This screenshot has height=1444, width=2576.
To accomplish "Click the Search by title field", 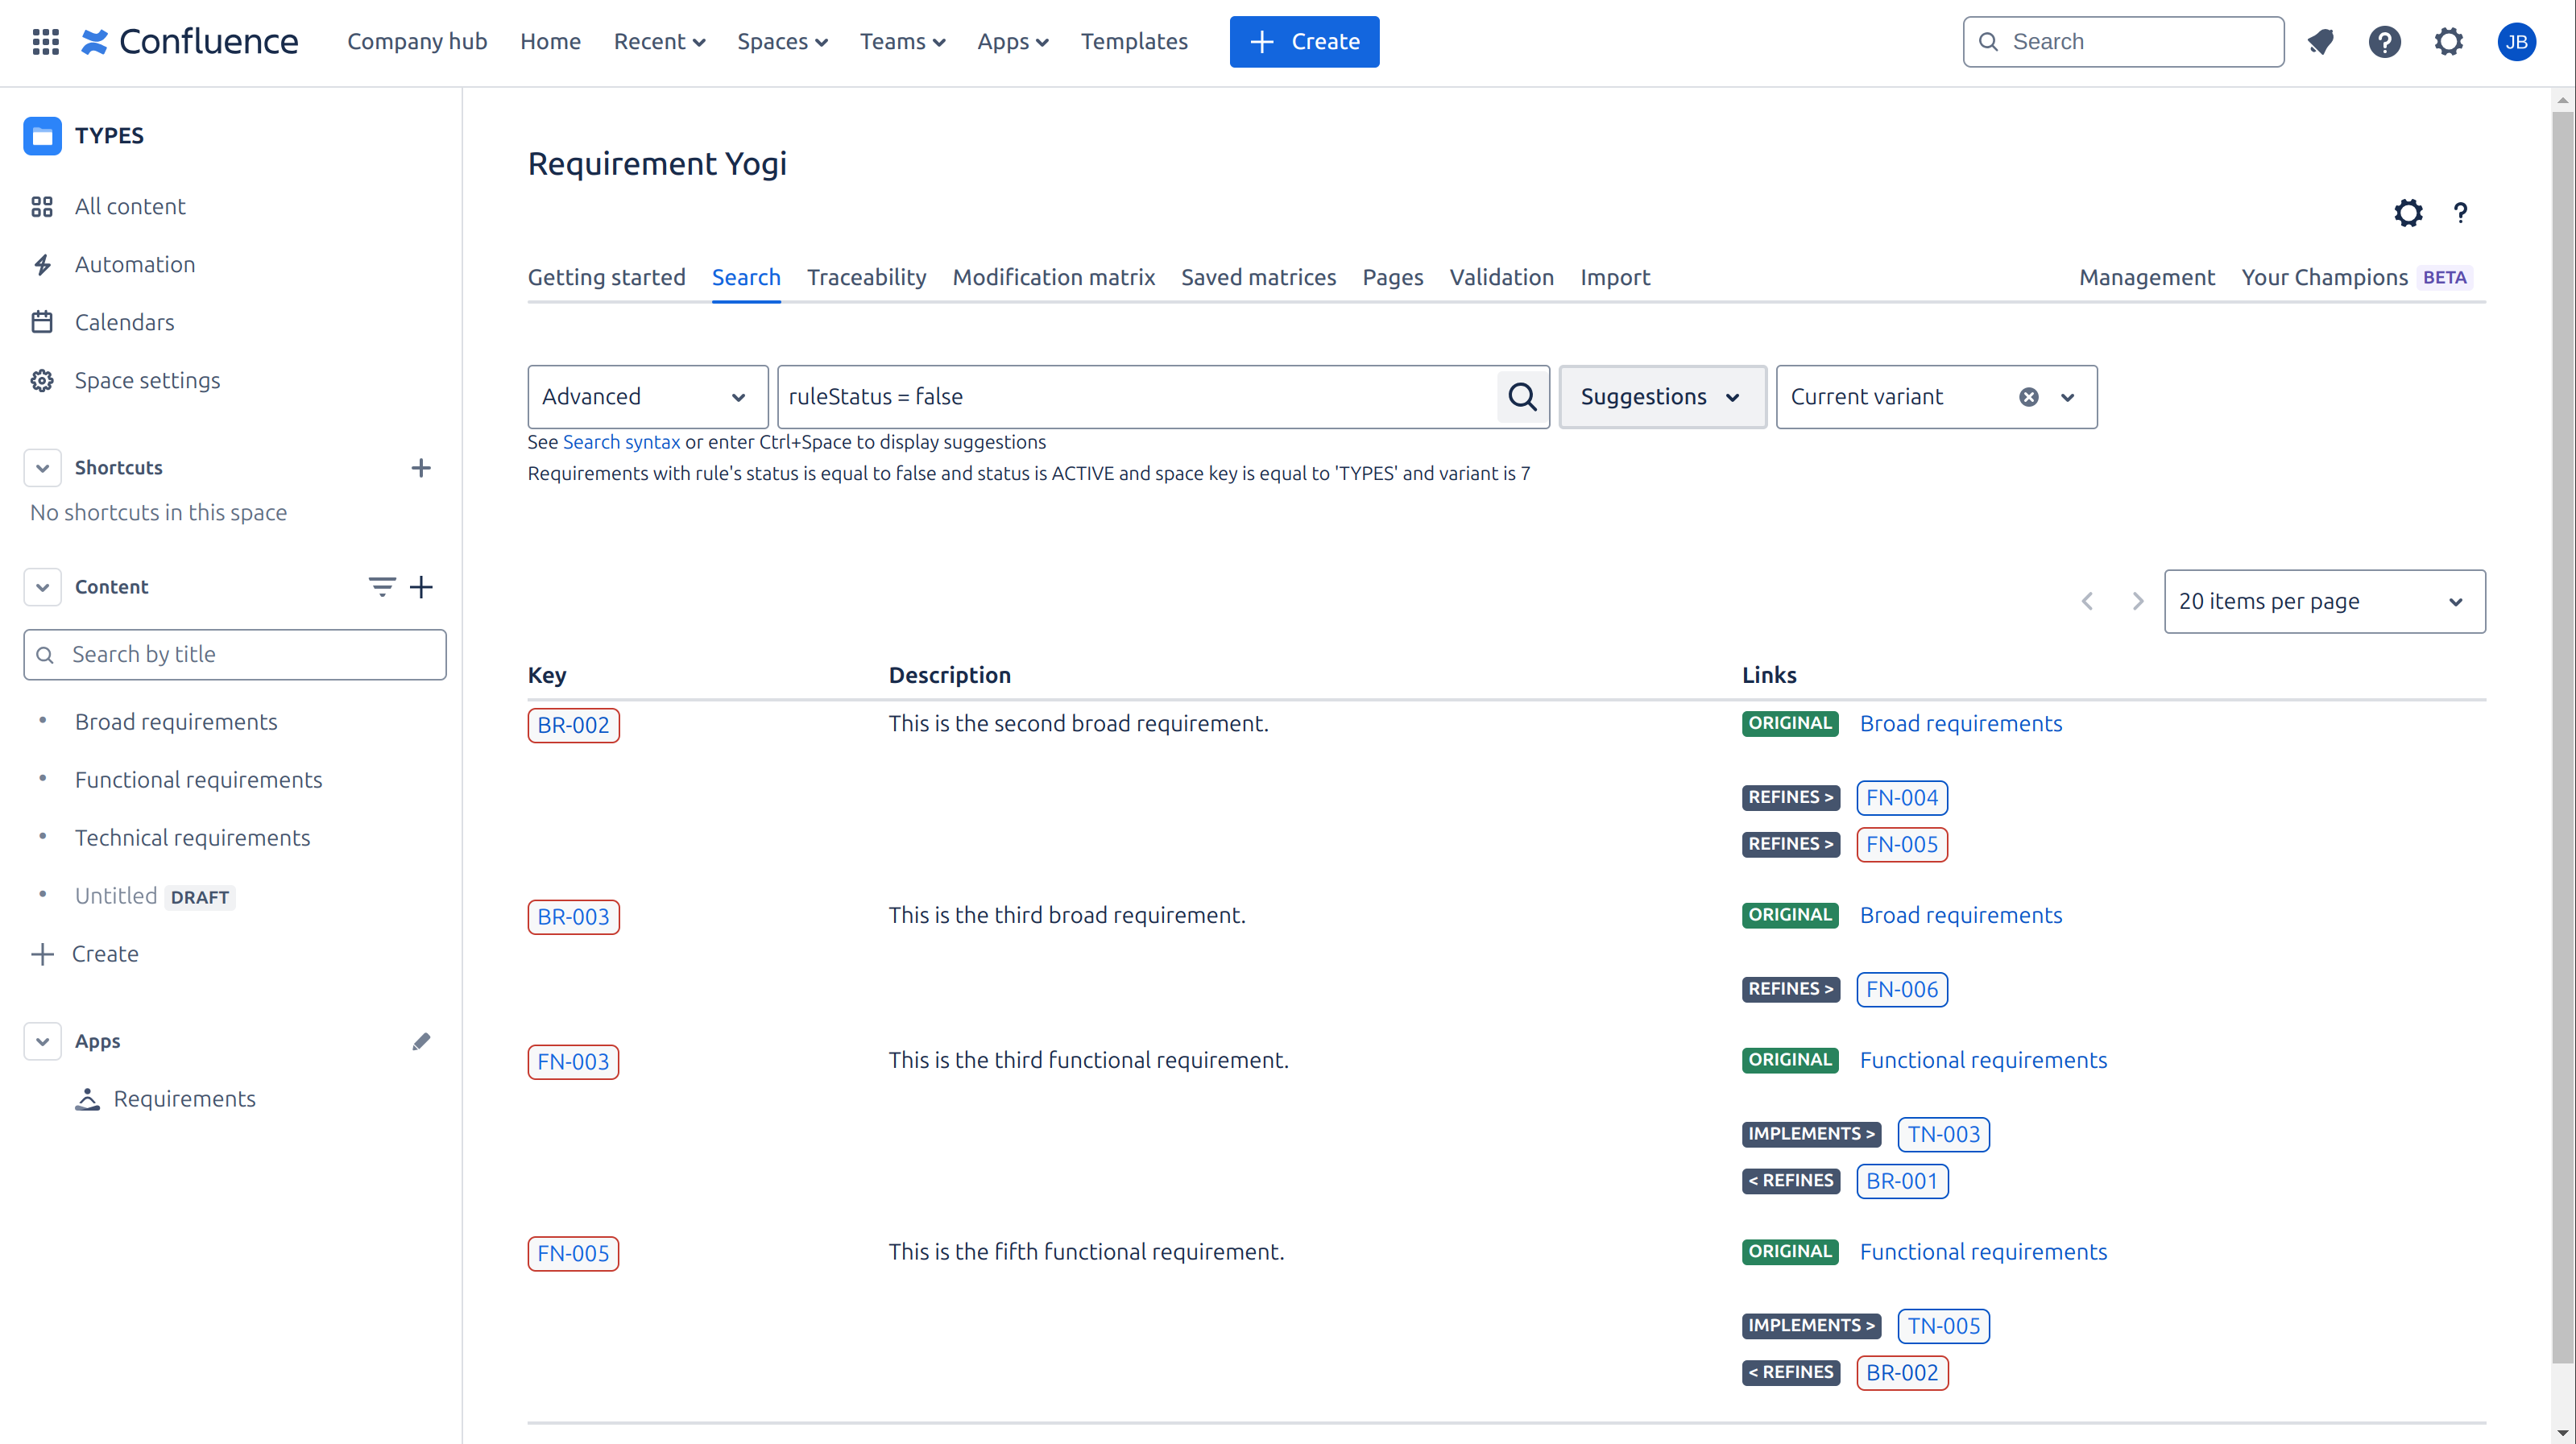I will (x=235, y=654).
